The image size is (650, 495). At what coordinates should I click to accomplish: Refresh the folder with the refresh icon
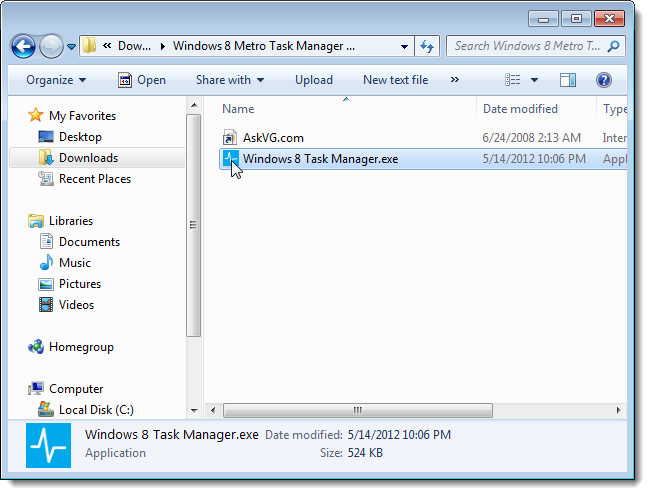[427, 46]
